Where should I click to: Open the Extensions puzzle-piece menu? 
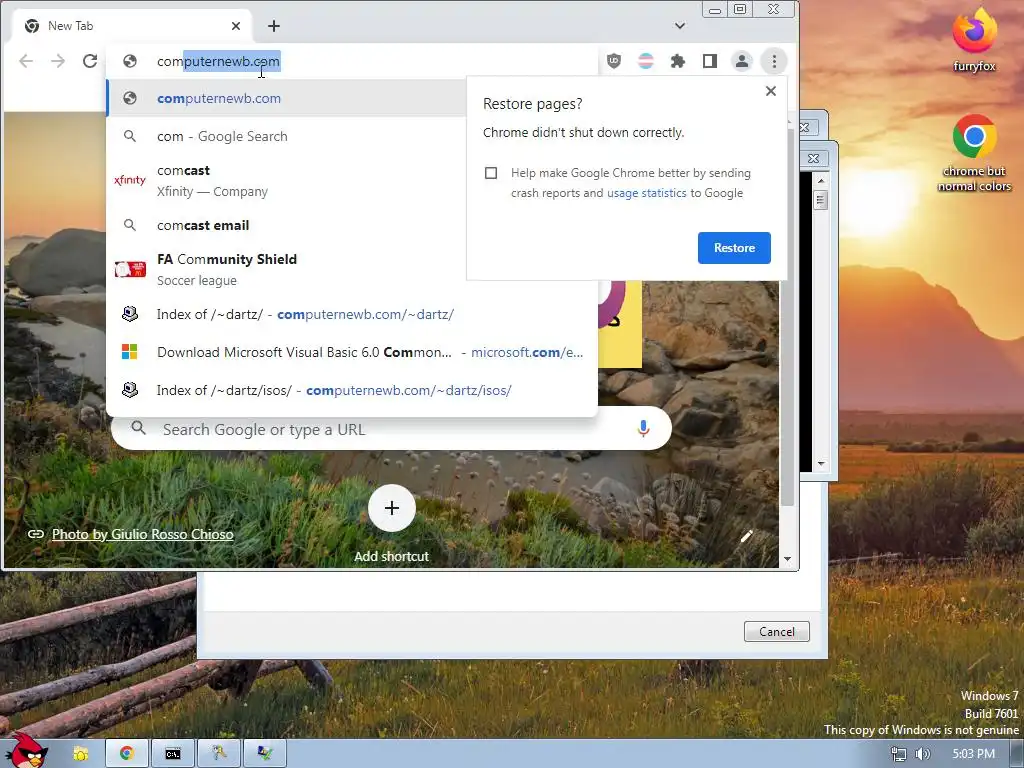(x=678, y=61)
